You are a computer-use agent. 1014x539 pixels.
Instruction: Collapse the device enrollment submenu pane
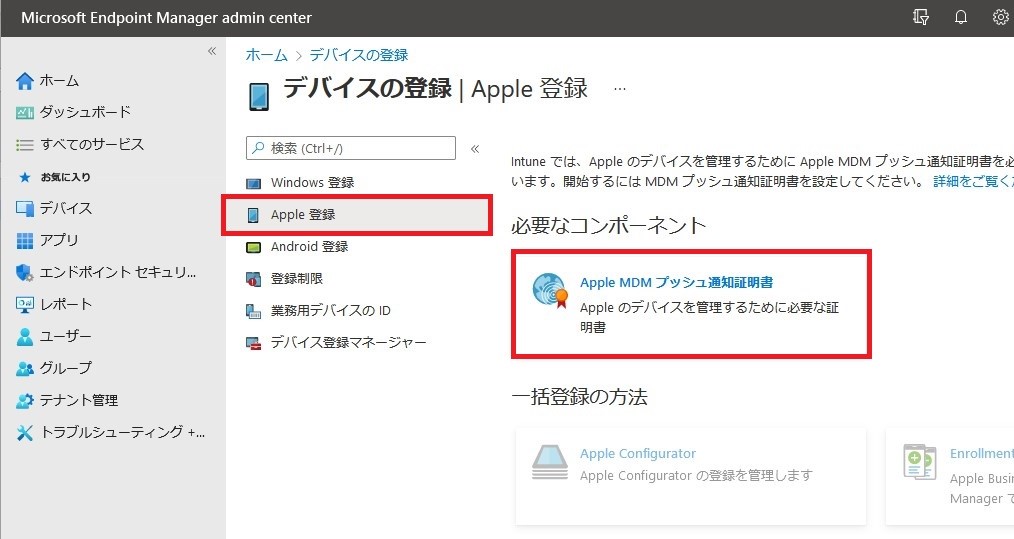[475, 149]
